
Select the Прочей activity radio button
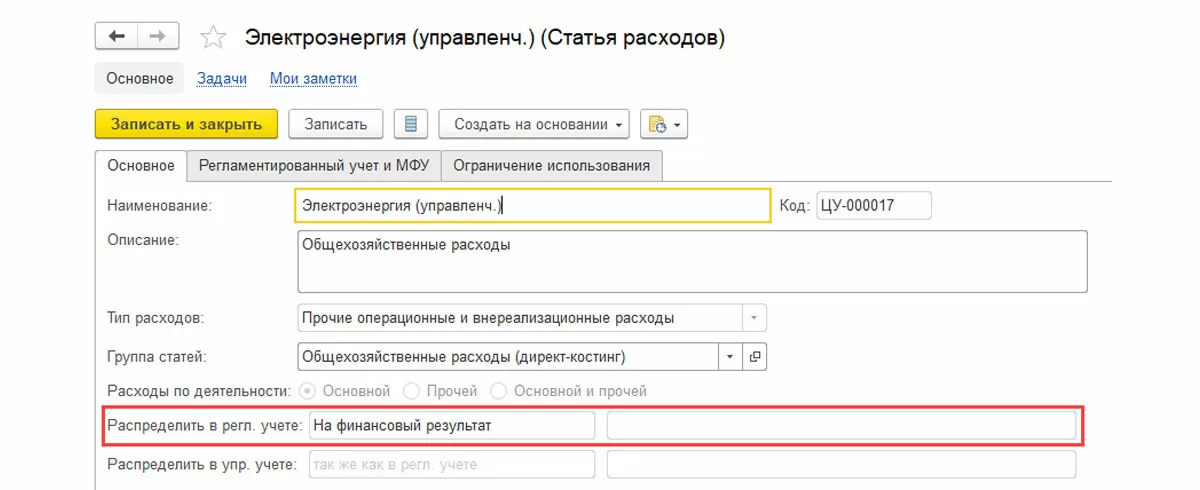coord(410,391)
